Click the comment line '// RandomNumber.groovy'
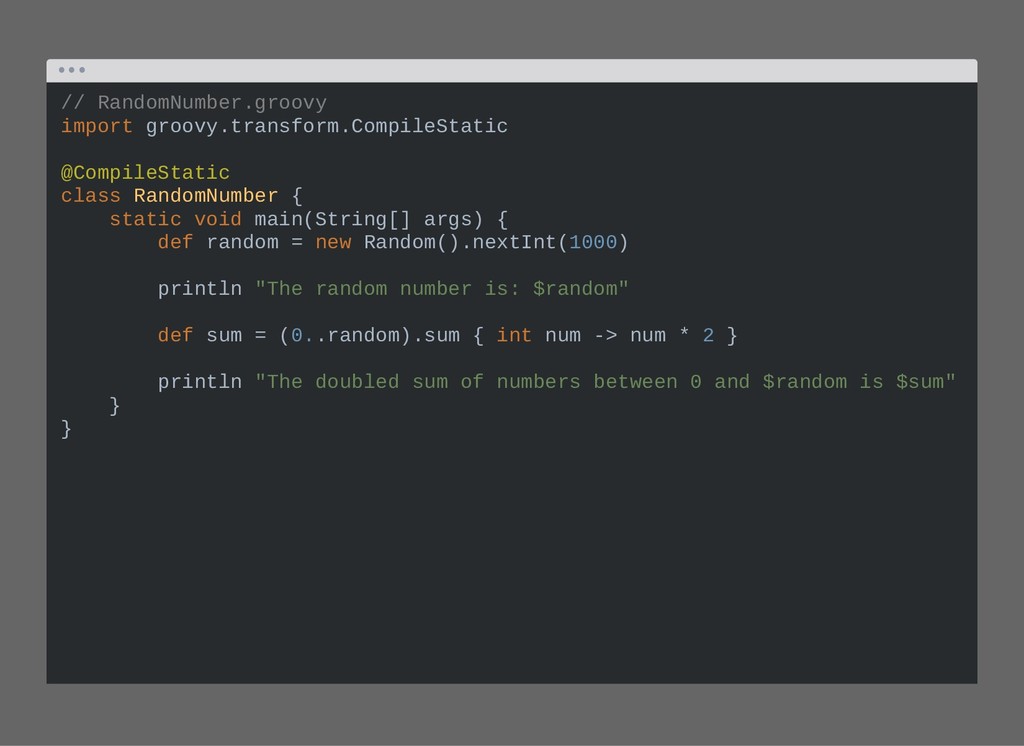 pos(193,103)
